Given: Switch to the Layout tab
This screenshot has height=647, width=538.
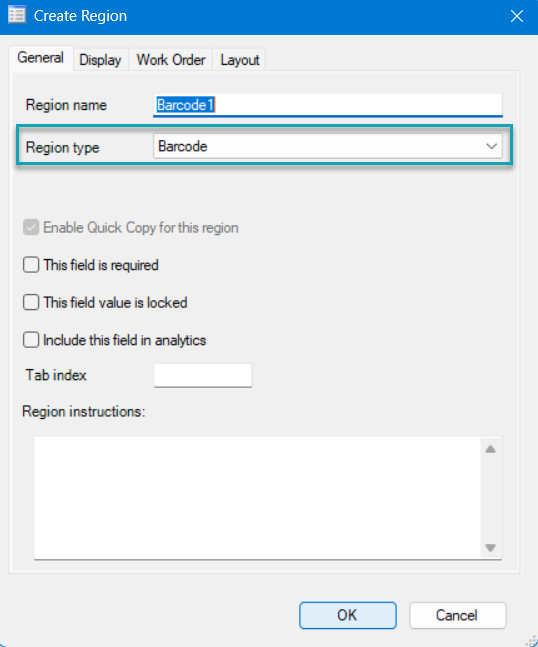Looking at the screenshot, I should click(240, 60).
